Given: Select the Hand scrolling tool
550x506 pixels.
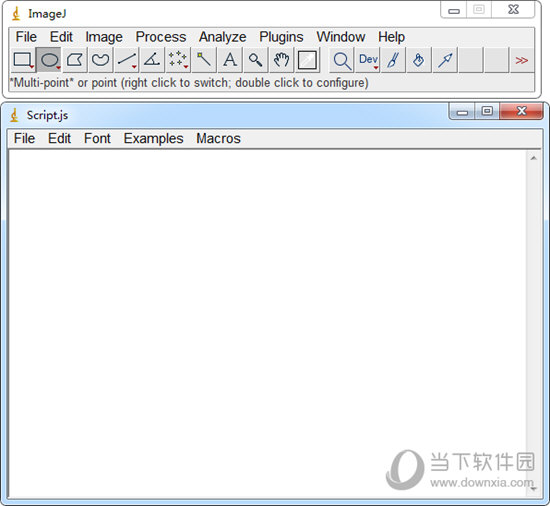Looking at the screenshot, I should [x=281, y=60].
